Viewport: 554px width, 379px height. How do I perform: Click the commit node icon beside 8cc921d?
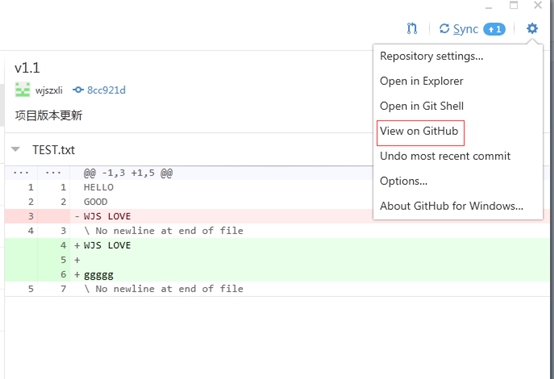pyautogui.click(x=78, y=90)
